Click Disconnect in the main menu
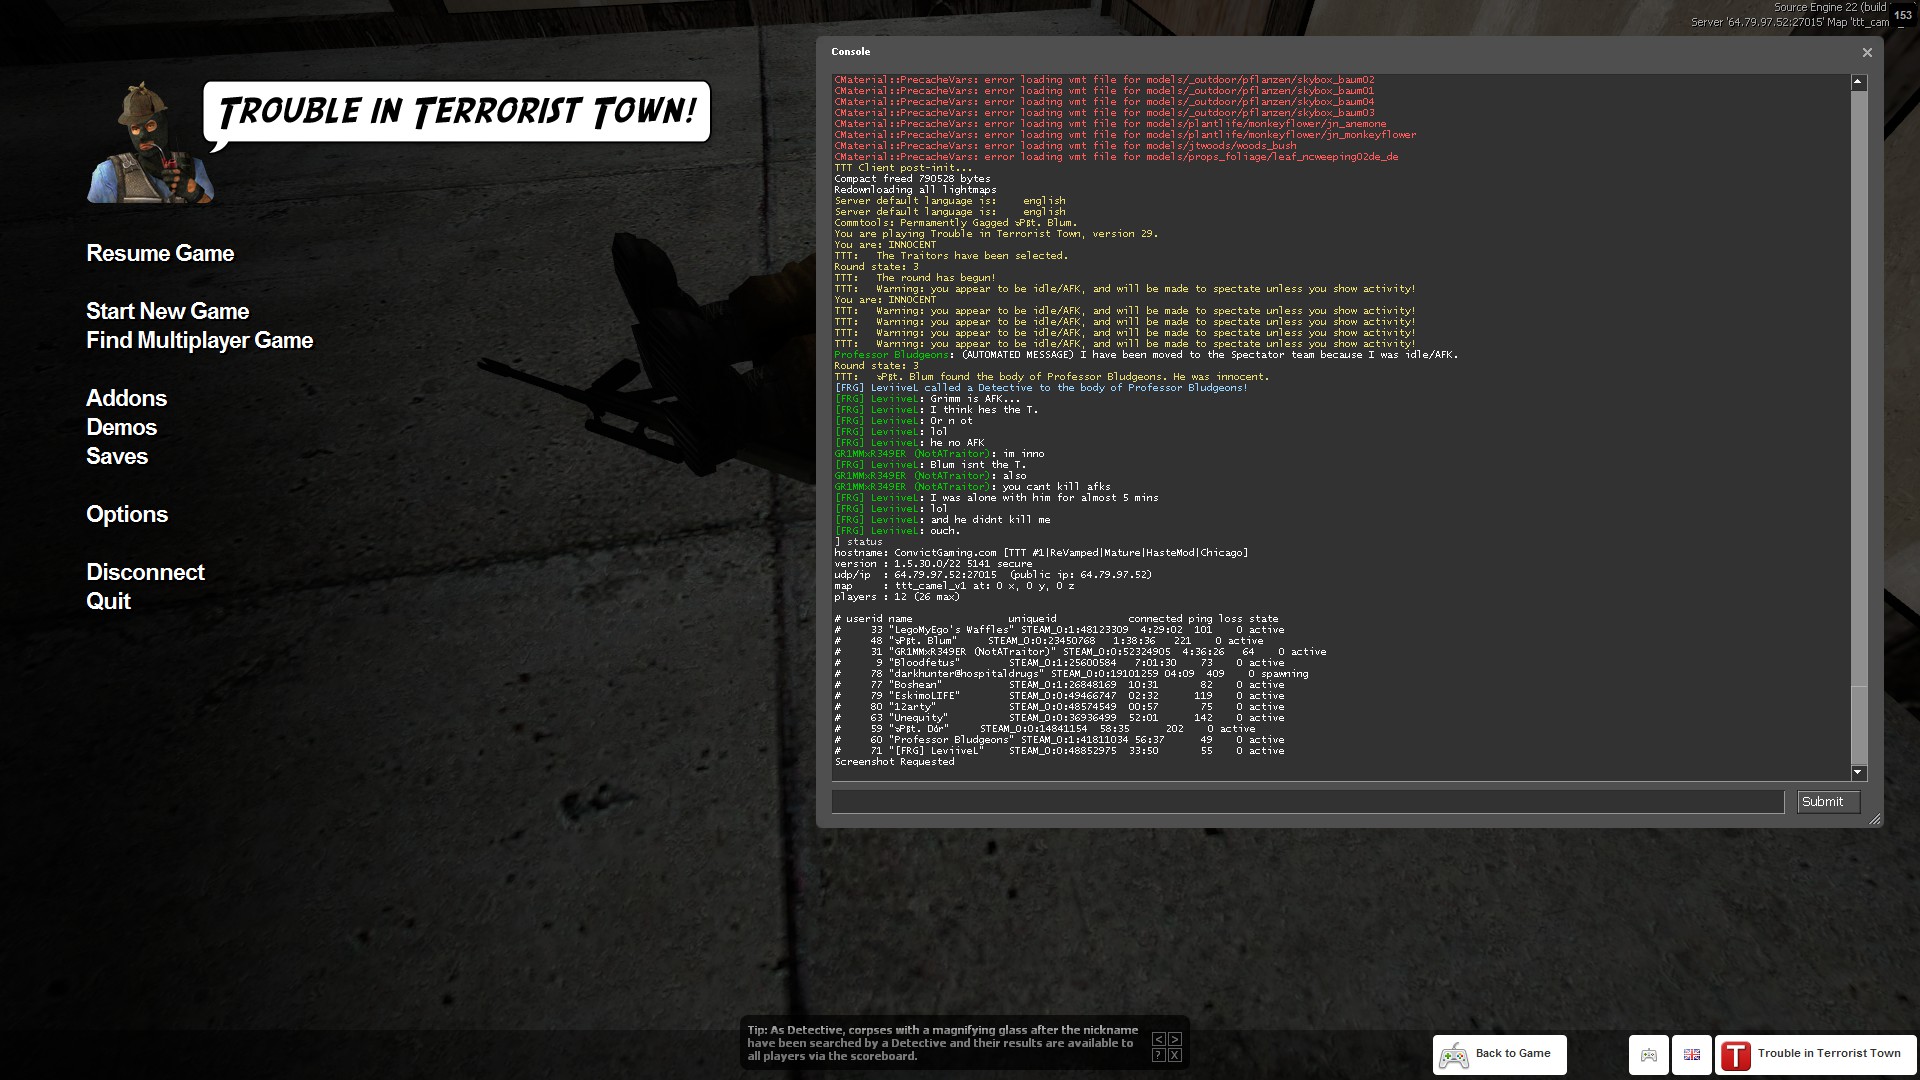 145,573
